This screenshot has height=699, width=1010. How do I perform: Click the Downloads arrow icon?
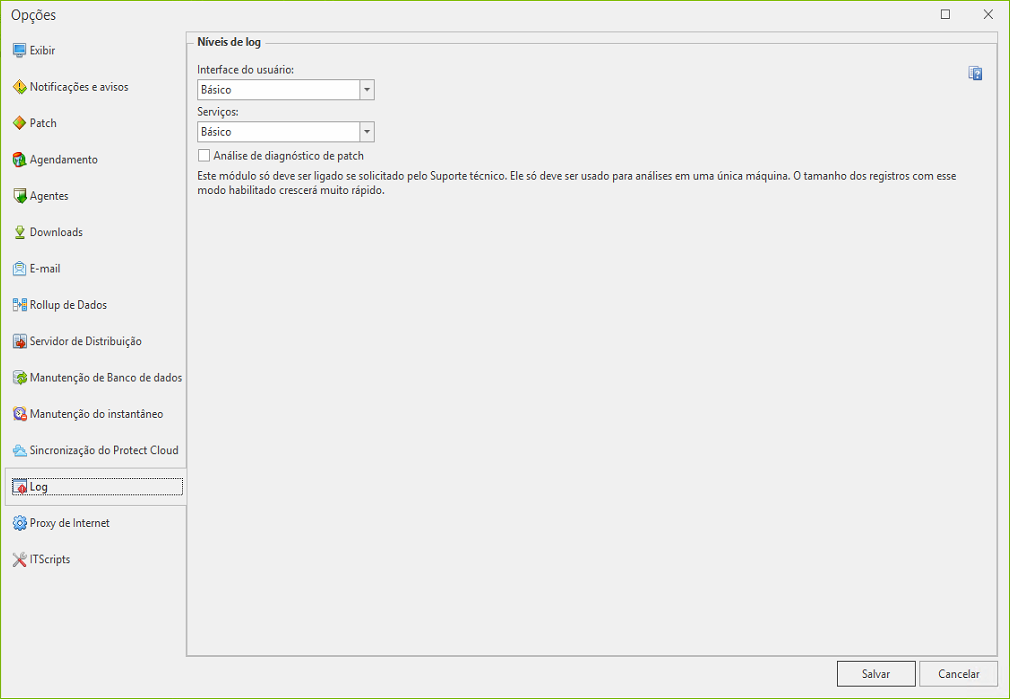(x=19, y=233)
